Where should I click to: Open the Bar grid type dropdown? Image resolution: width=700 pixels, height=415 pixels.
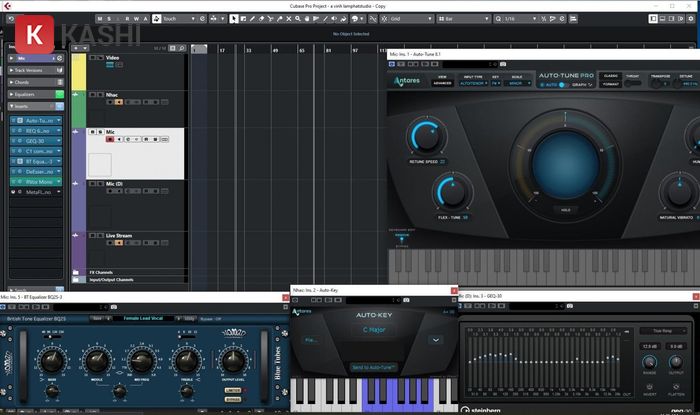coord(464,19)
